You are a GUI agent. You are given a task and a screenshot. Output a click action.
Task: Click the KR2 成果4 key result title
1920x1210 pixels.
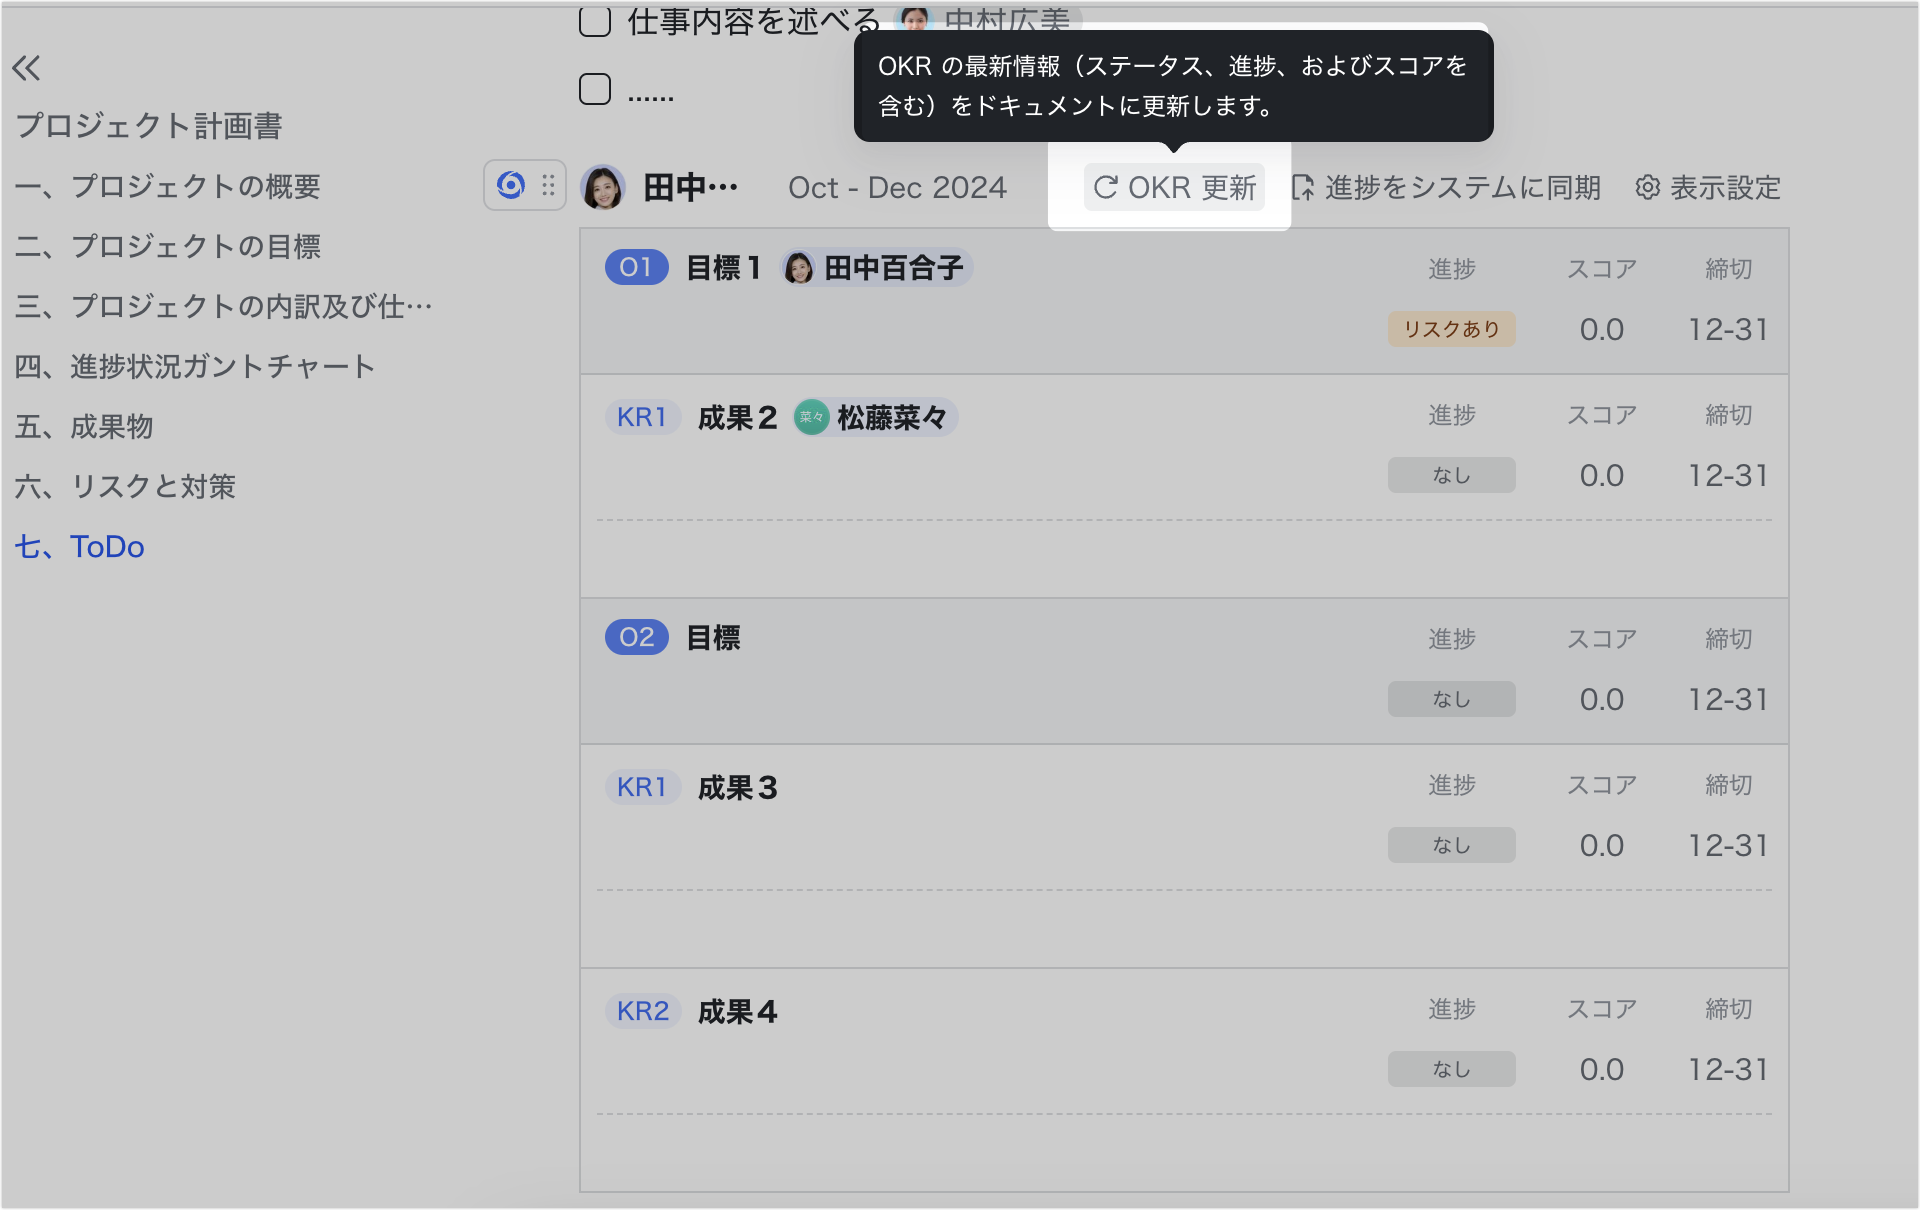coord(737,1012)
